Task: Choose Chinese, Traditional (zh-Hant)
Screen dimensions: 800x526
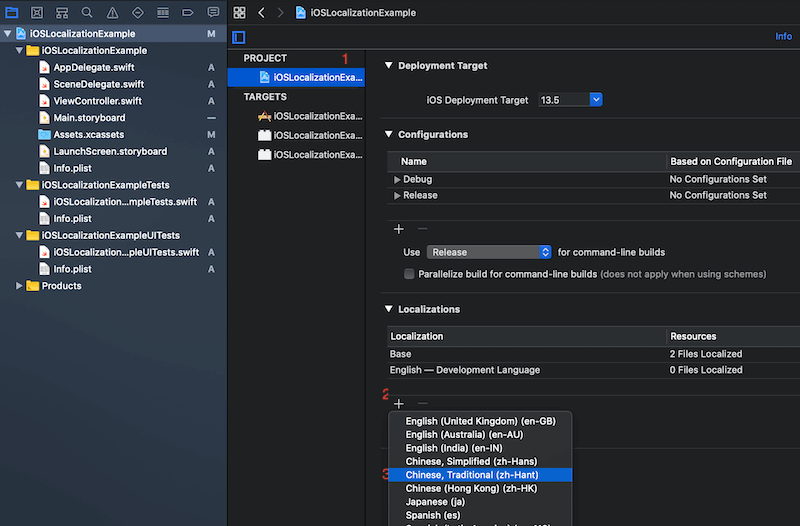Action: pyautogui.click(x=480, y=475)
